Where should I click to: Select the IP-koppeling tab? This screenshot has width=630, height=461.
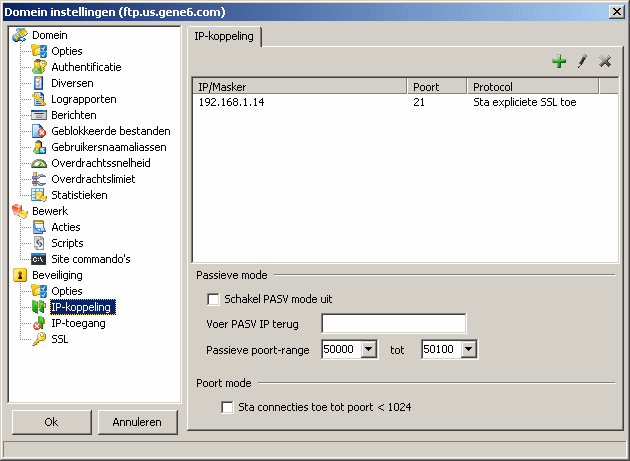click(224, 37)
